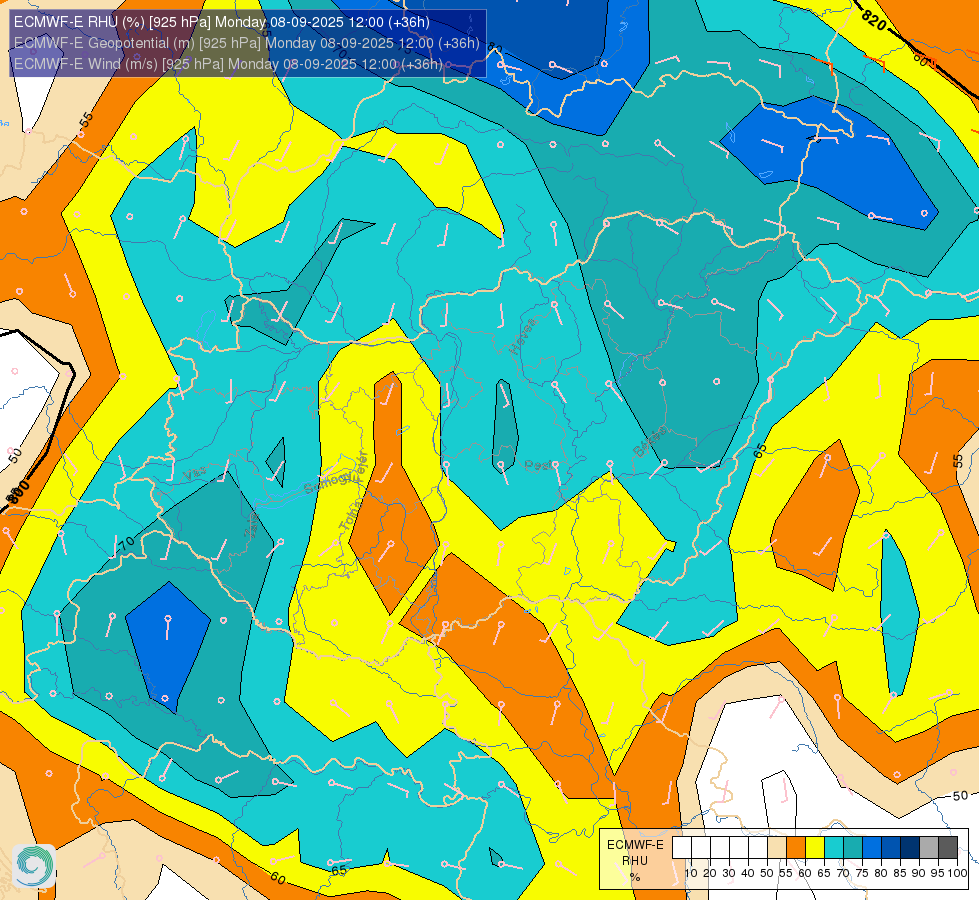Pick the bright blue 75–80 legend swatch
Screen dimensions: 979x900
[x=872, y=848]
